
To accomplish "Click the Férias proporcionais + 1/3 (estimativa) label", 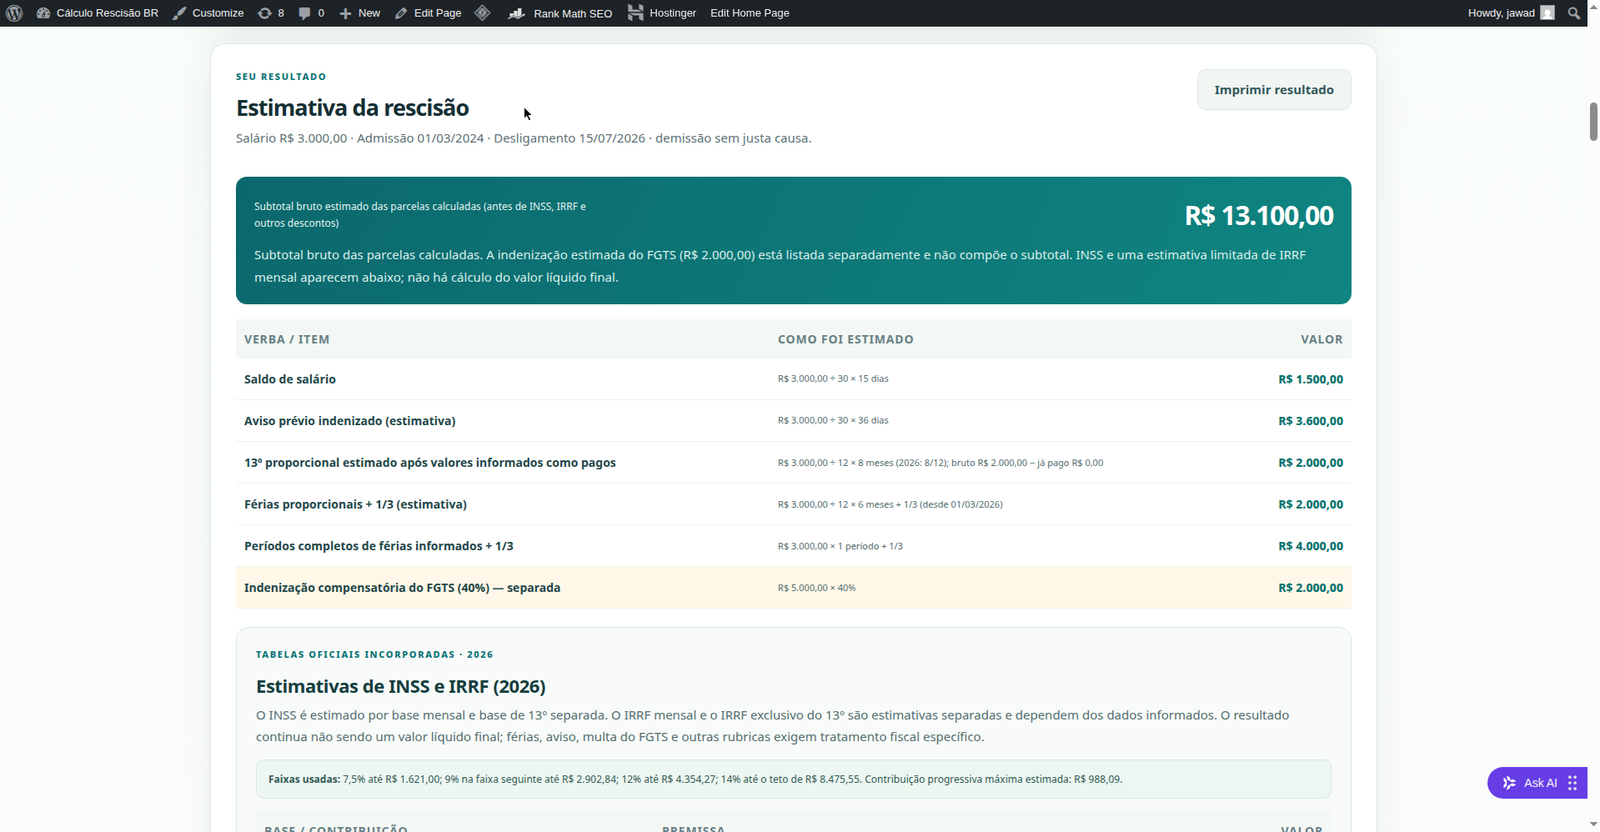I will (355, 505).
